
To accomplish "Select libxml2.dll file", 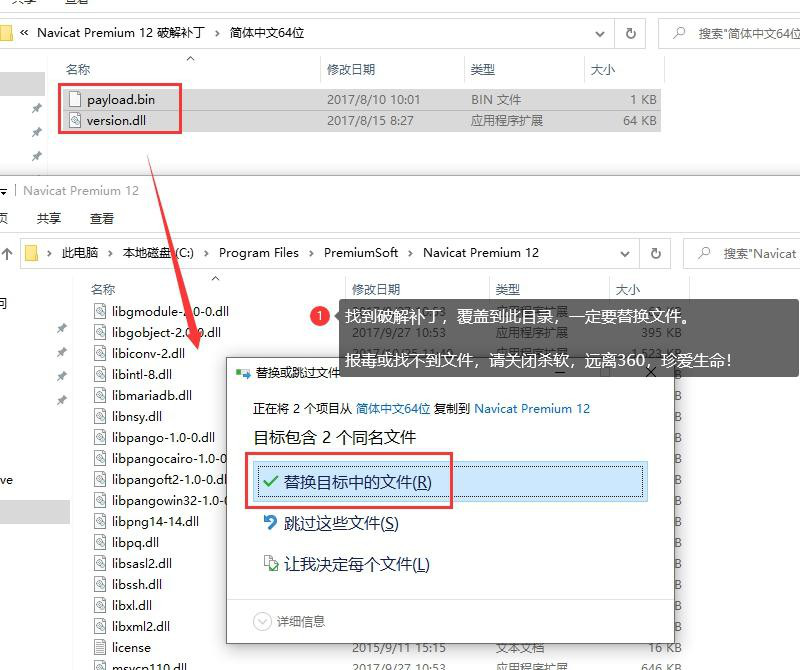I will click(141, 626).
